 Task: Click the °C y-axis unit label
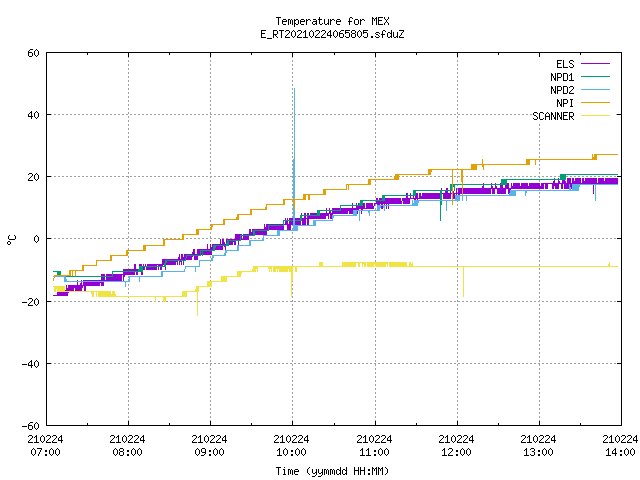[11, 240]
